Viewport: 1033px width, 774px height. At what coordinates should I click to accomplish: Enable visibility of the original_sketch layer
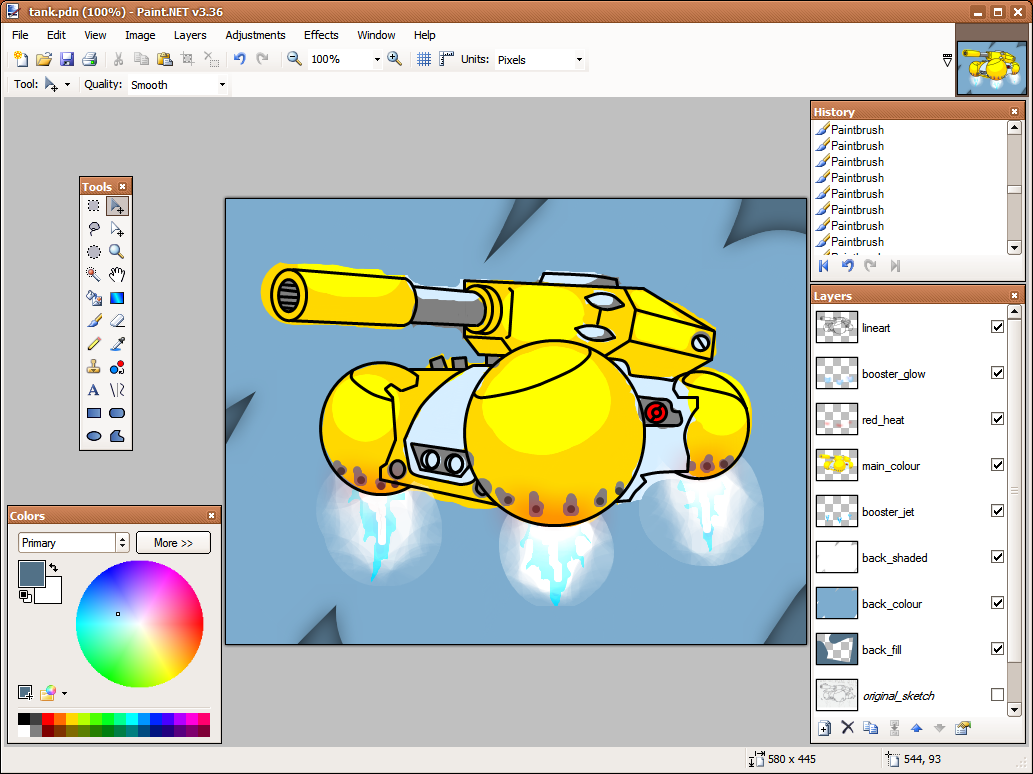point(997,695)
